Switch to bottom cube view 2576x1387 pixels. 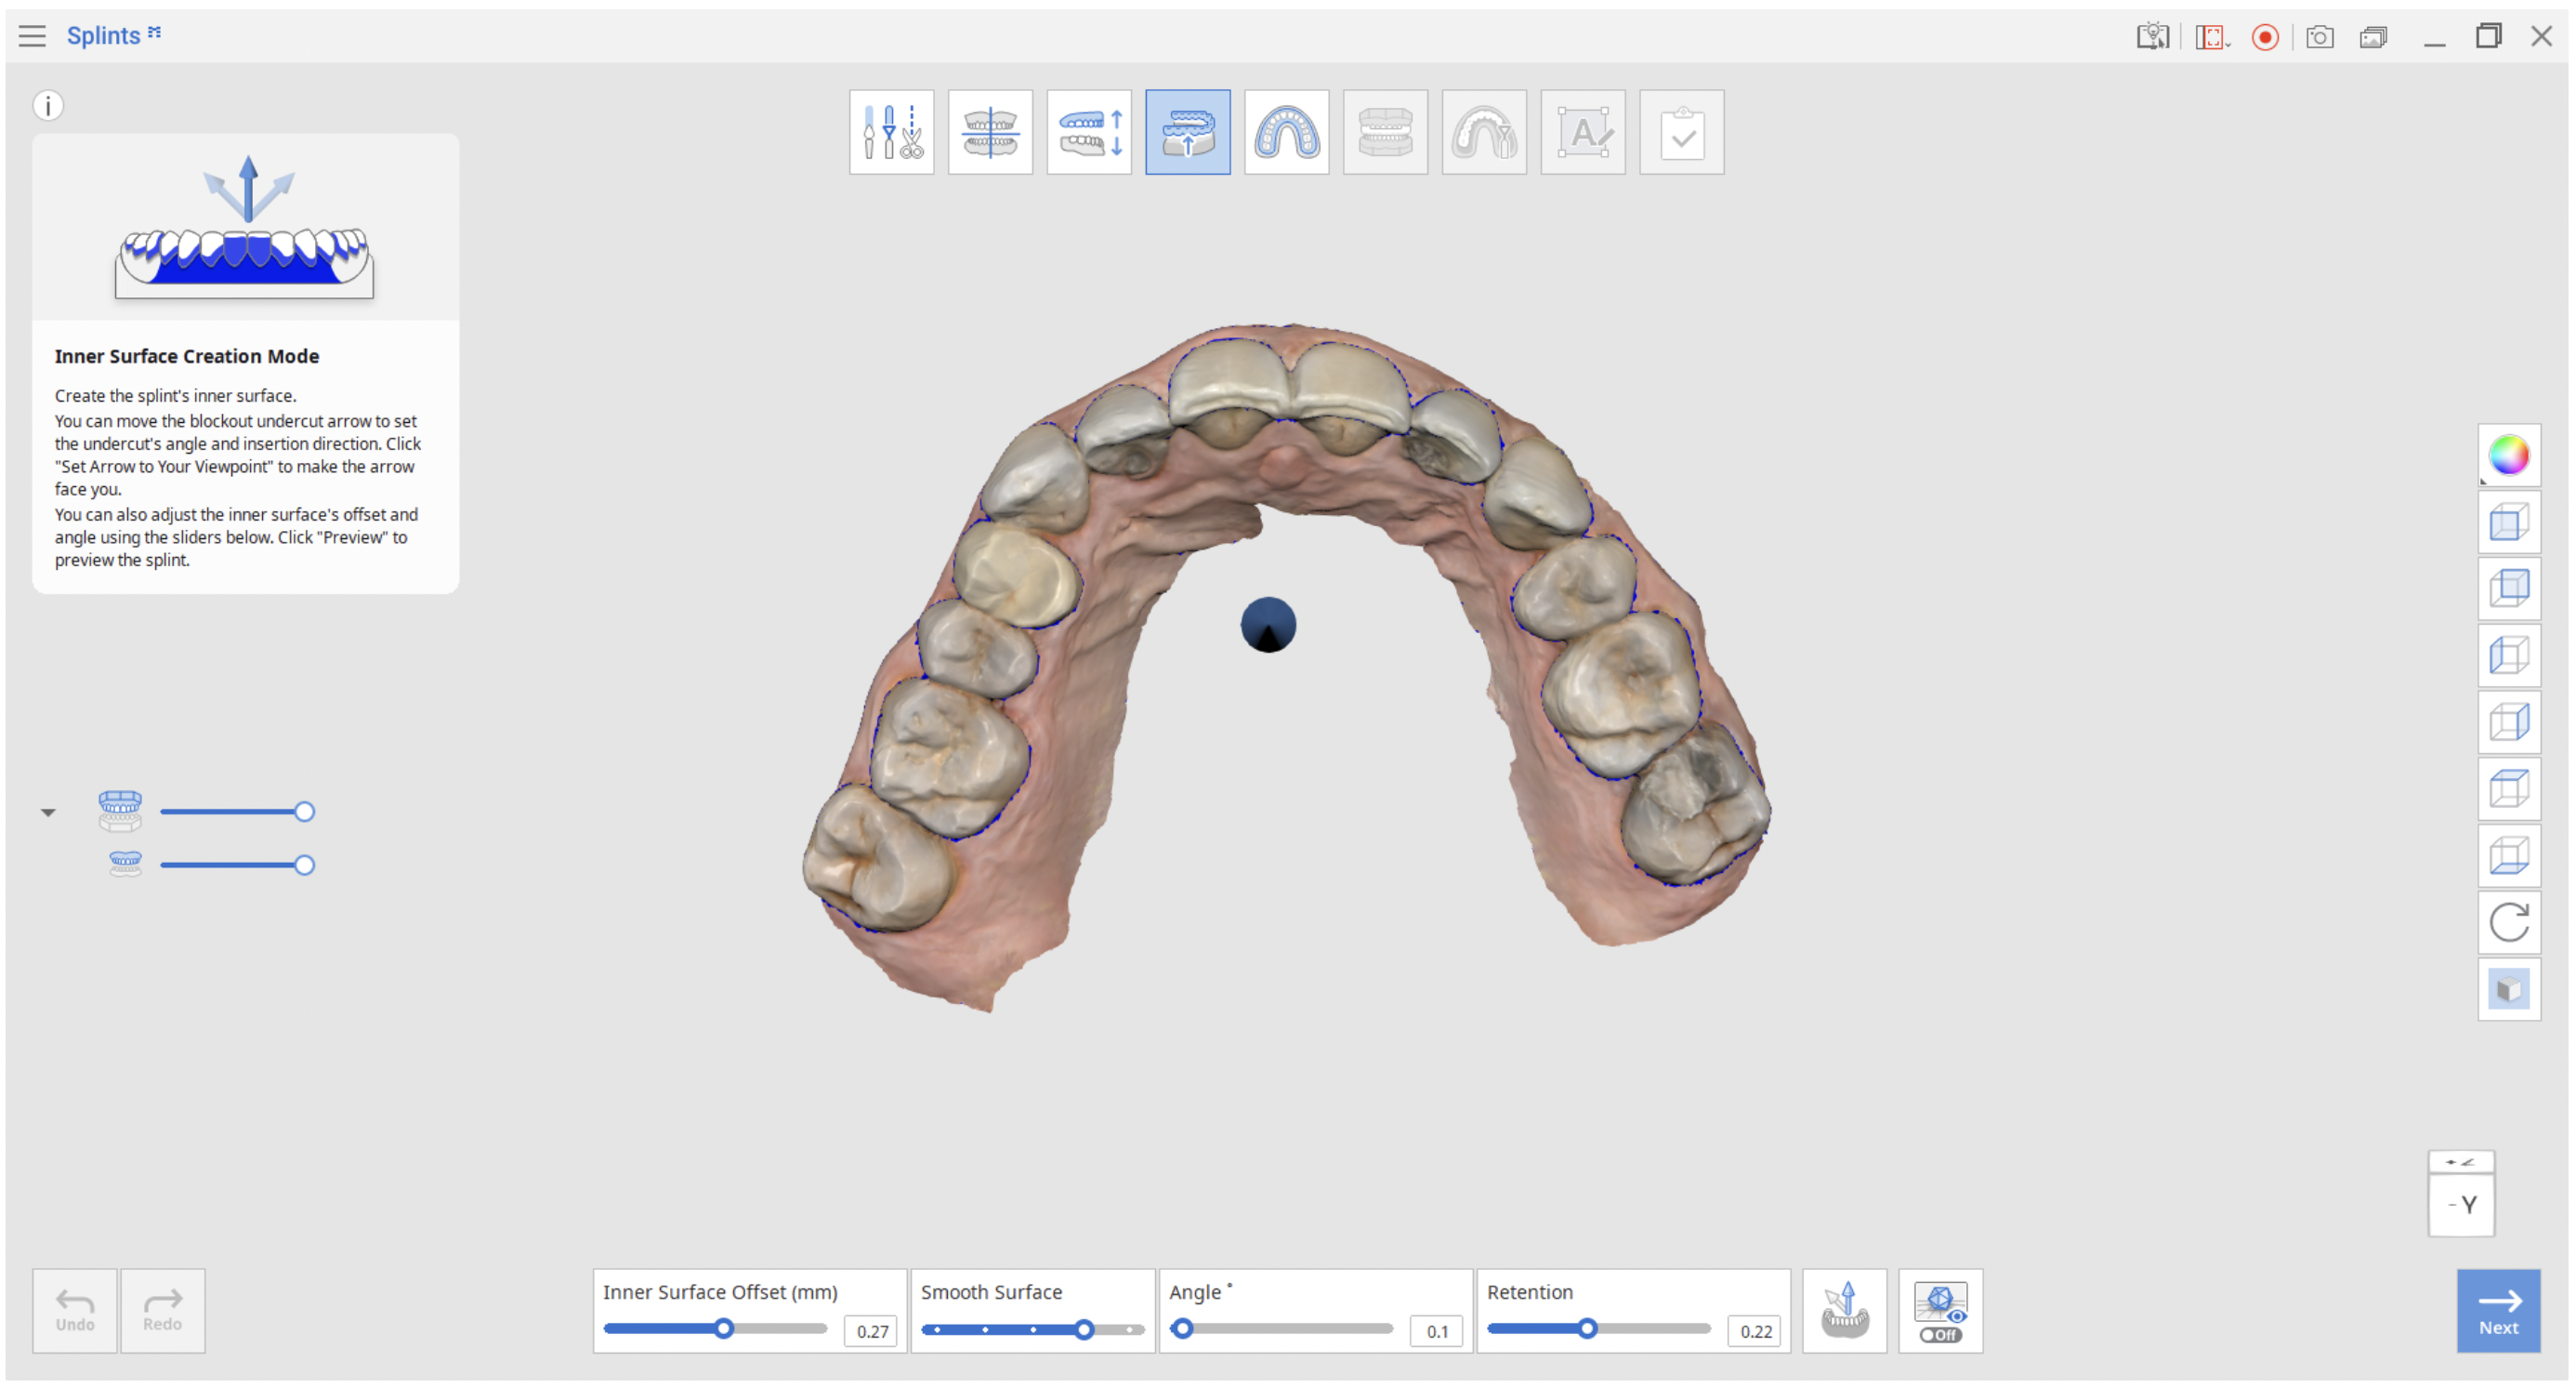click(2509, 856)
